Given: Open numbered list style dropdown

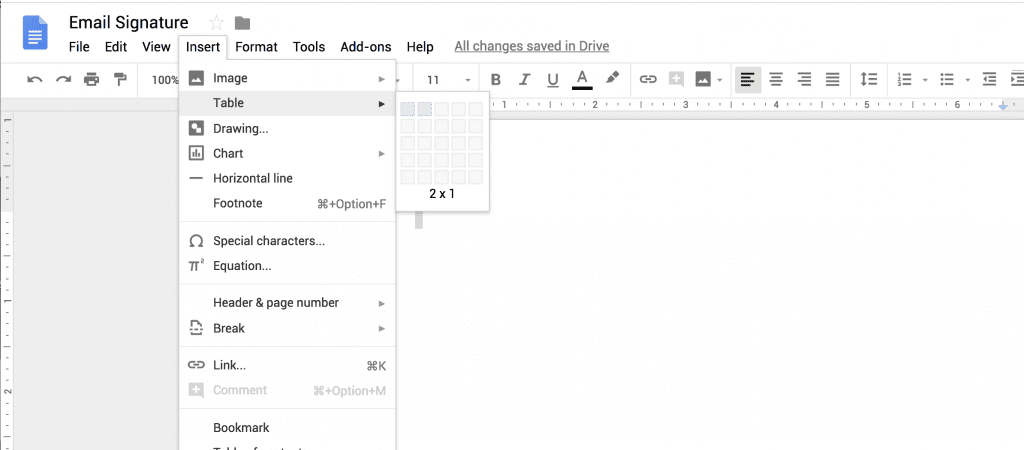Looking at the screenshot, I should tap(925, 80).
